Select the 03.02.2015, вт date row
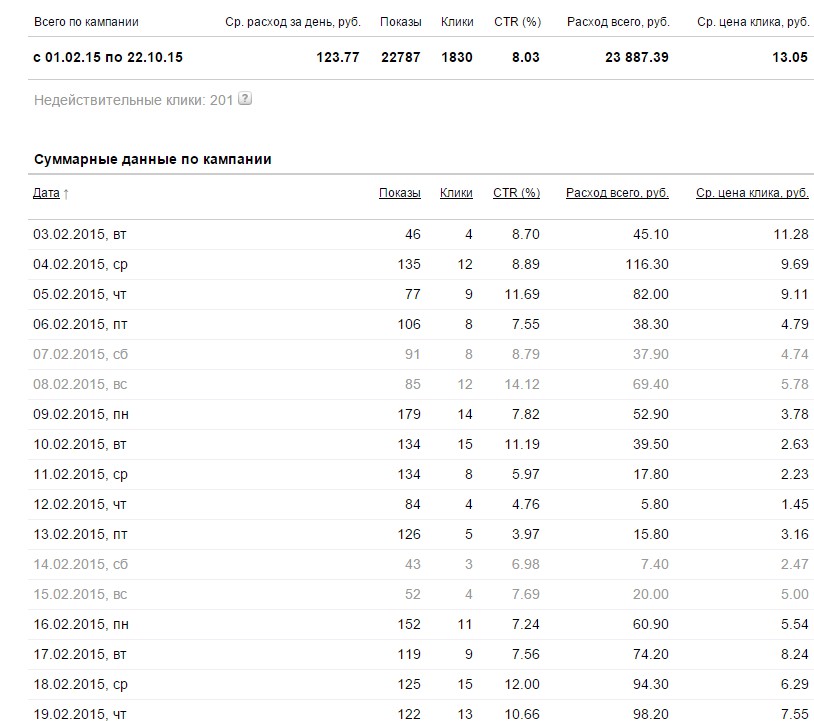Screen dimensions: 814x721 point(80,234)
